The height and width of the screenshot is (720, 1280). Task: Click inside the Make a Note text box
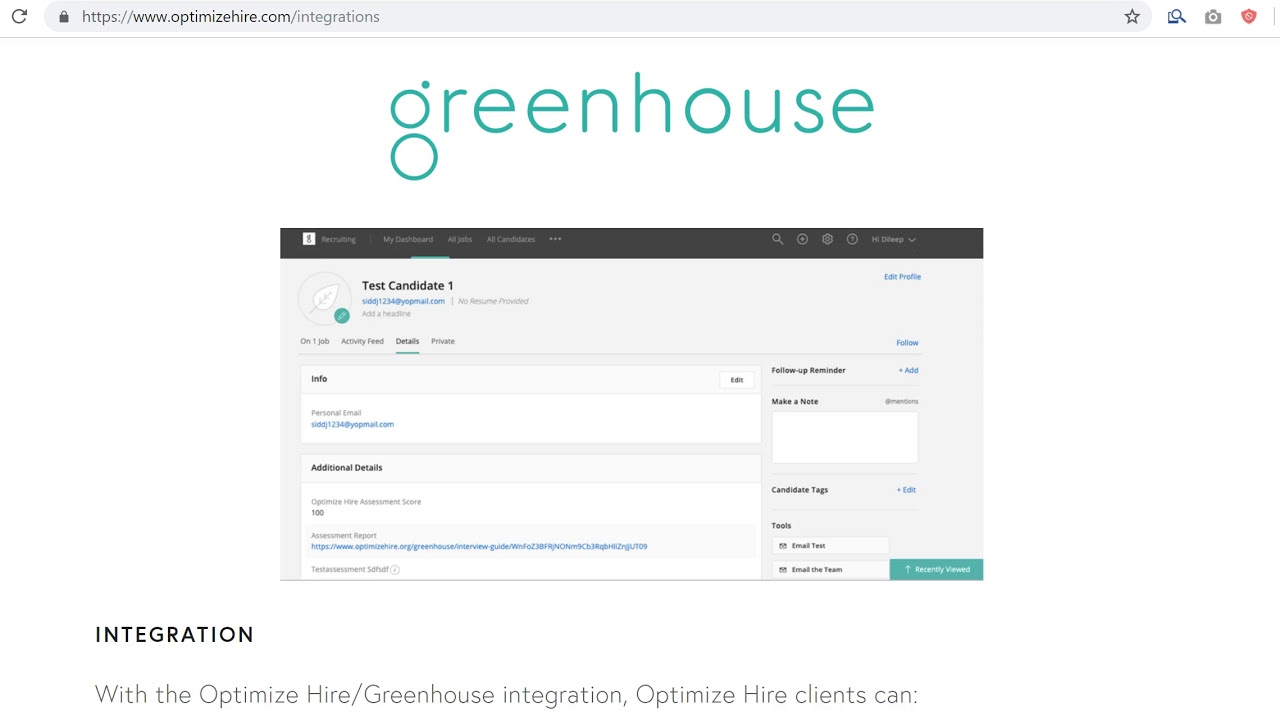coord(845,437)
